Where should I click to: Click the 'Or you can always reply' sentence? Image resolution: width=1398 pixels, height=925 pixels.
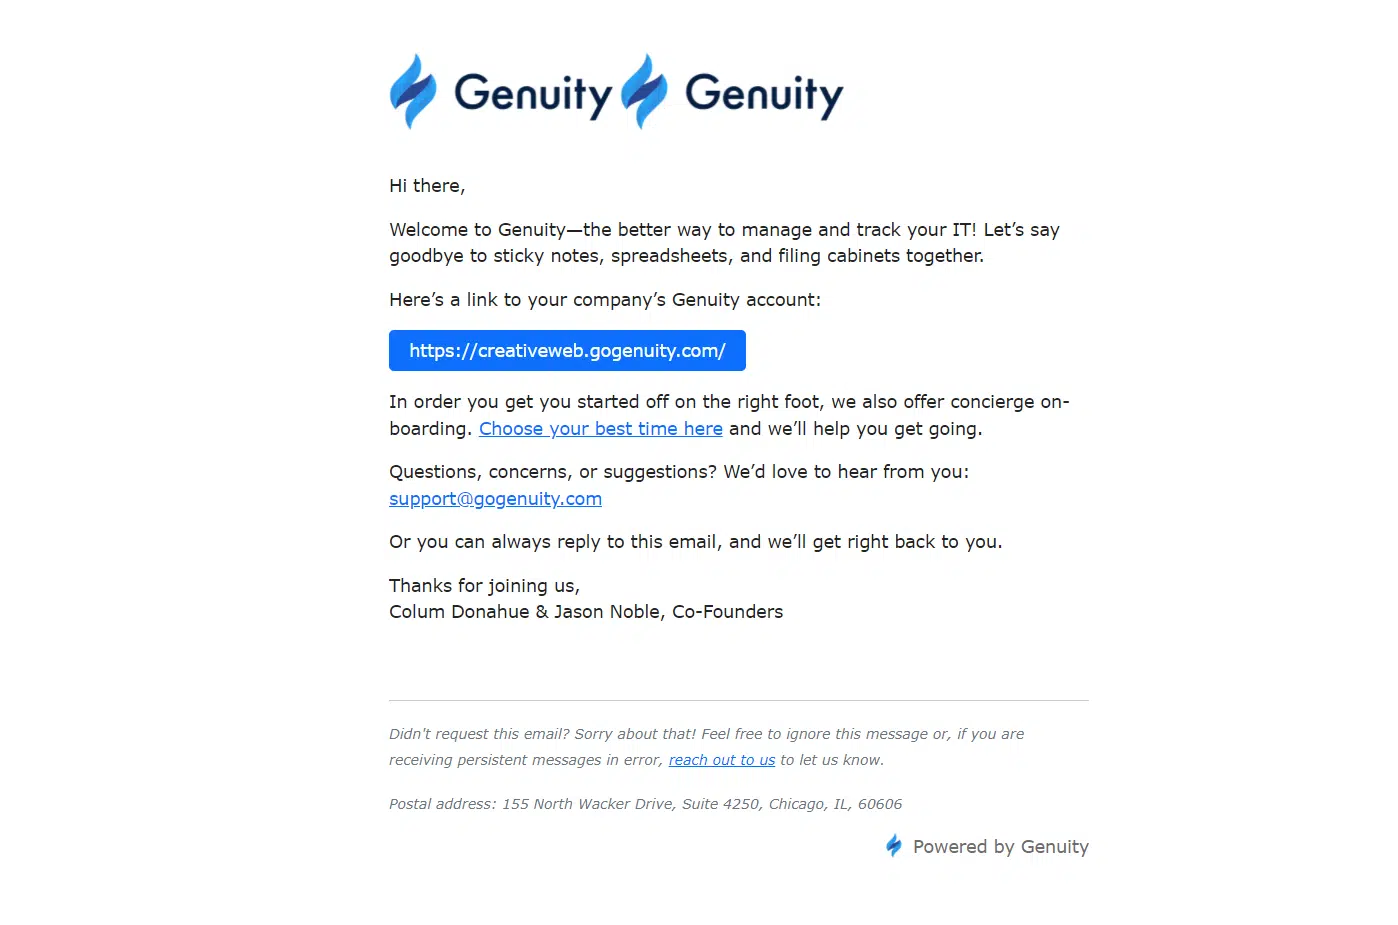[695, 542]
